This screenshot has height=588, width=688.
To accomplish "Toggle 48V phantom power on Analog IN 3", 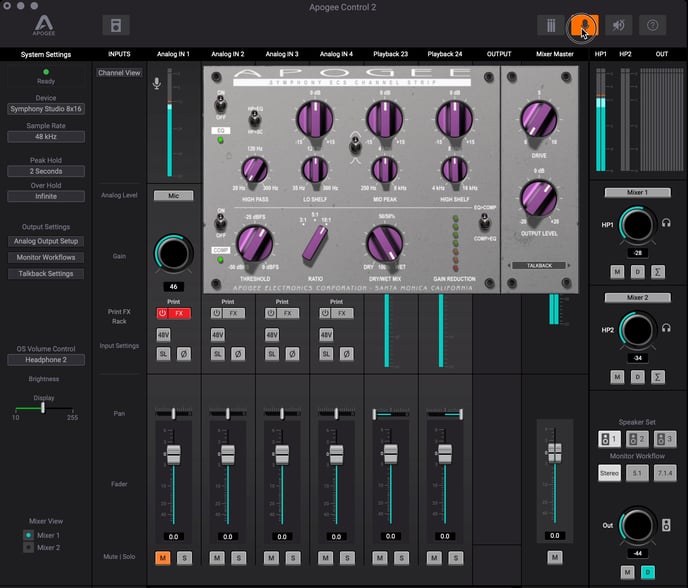I will pos(272,335).
